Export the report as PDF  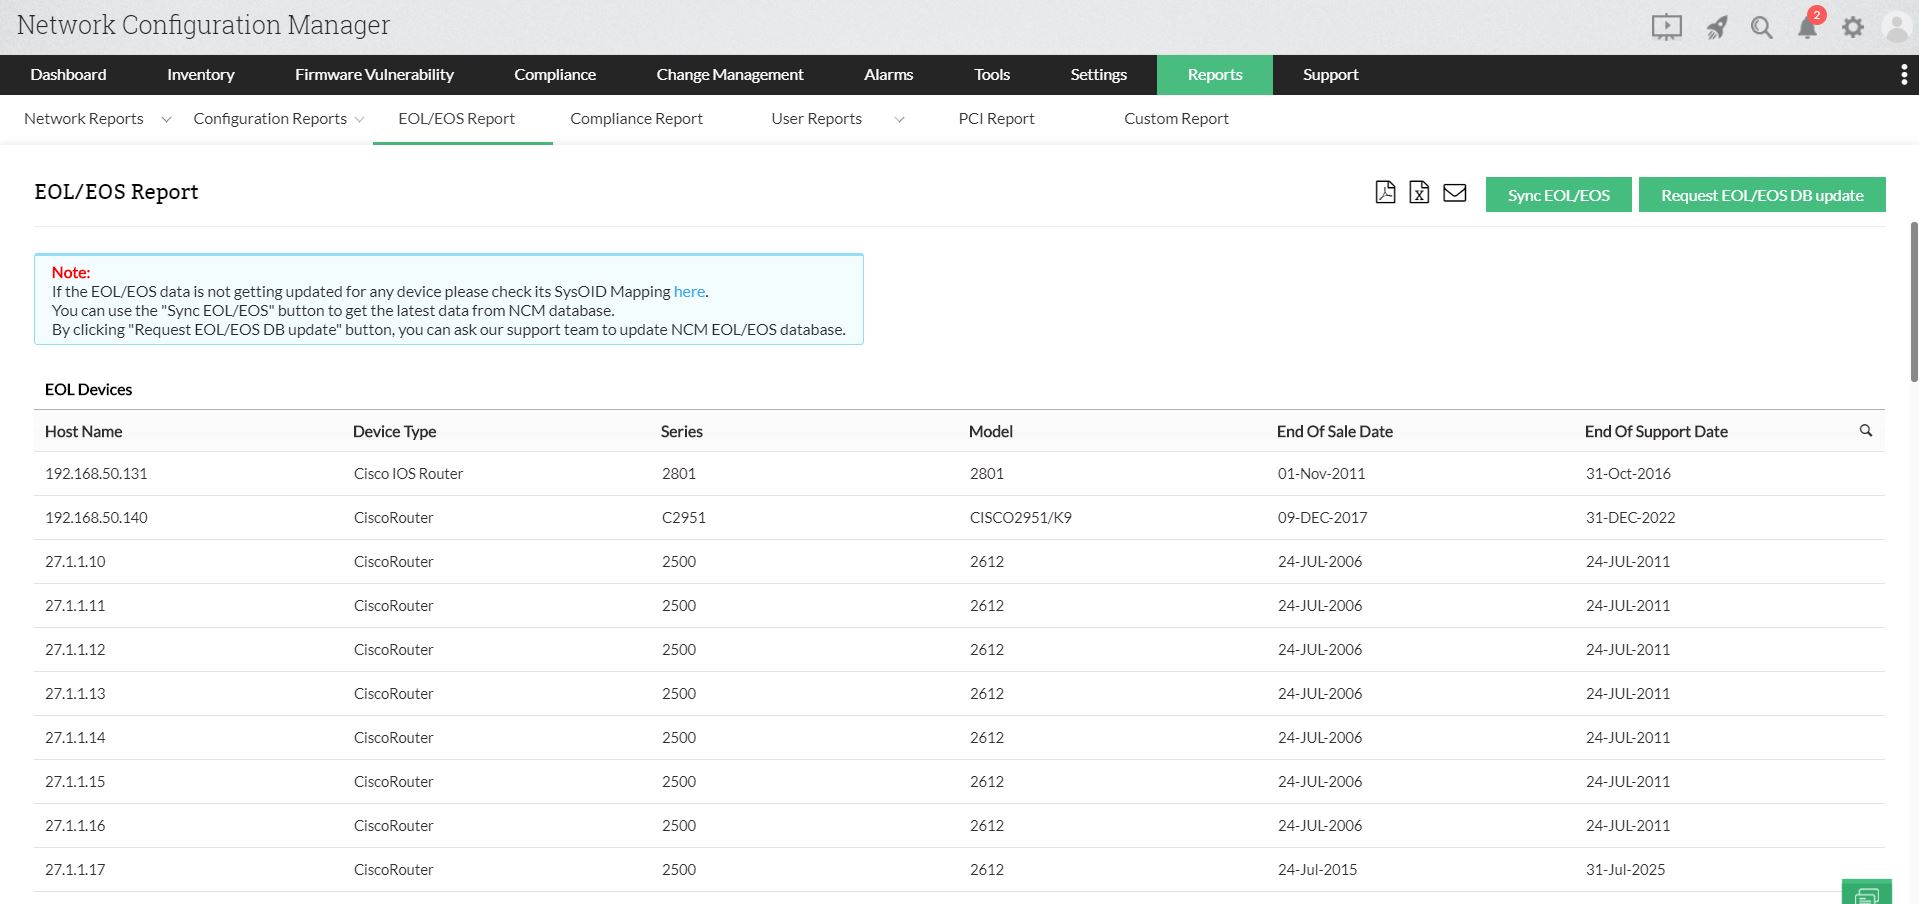click(x=1385, y=192)
